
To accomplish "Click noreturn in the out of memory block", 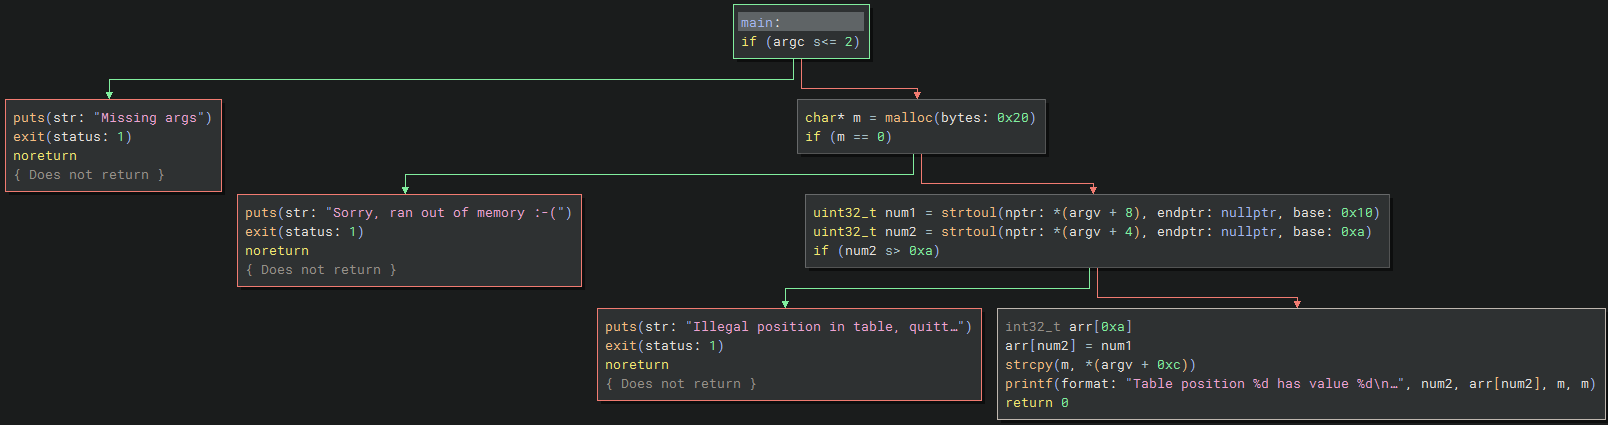I will [277, 251].
